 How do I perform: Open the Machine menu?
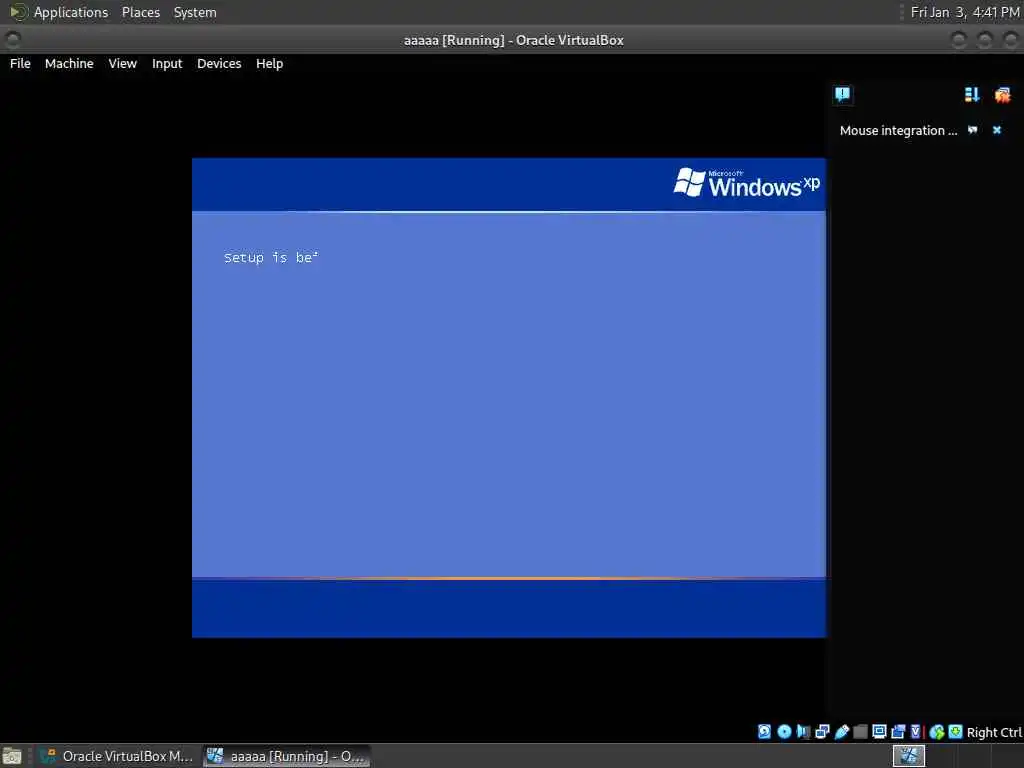click(69, 63)
